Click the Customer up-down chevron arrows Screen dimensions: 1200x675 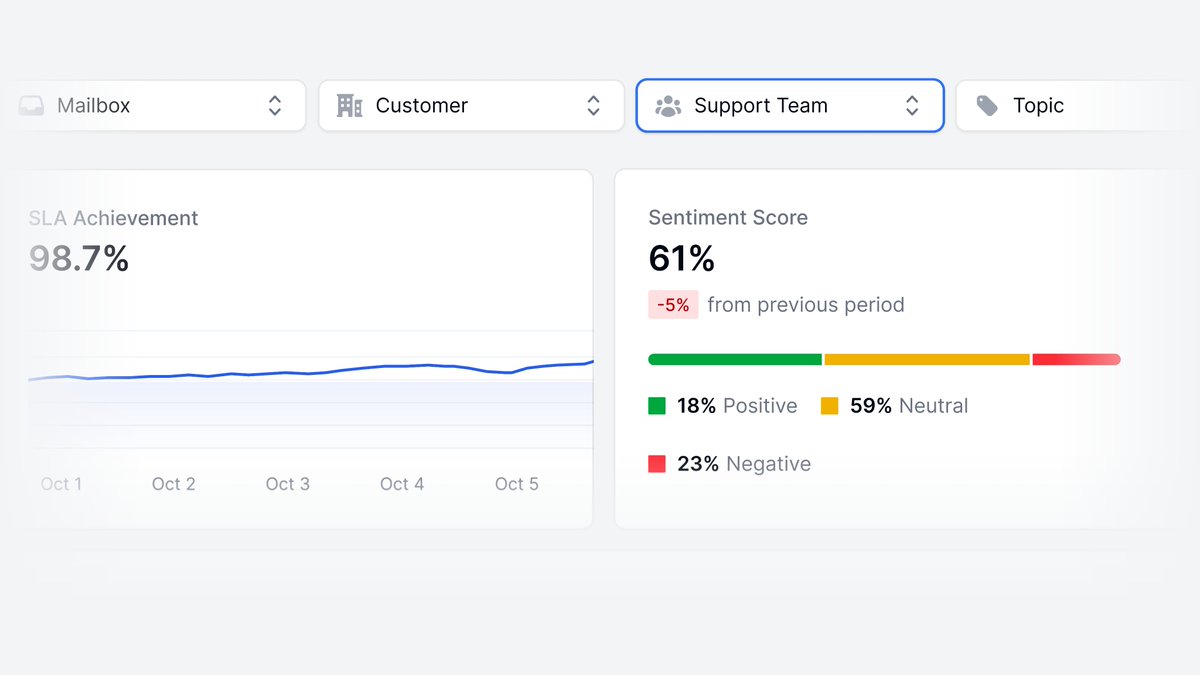593,106
